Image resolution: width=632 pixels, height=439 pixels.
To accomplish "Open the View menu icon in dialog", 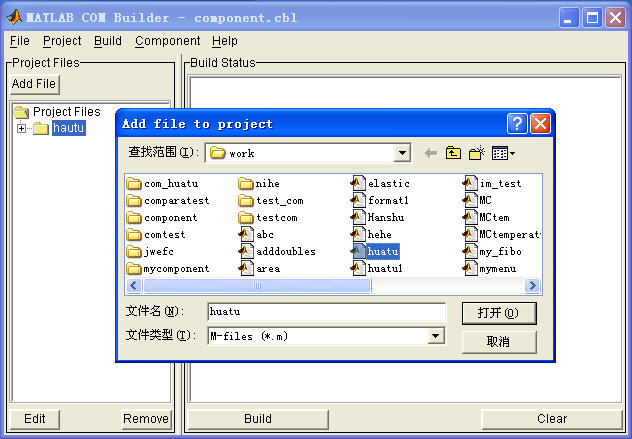I will [503, 153].
